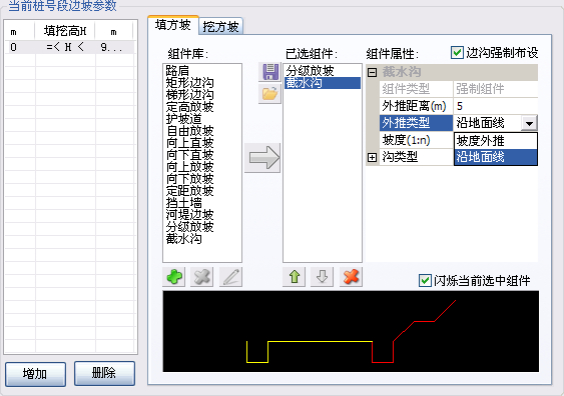Screen dimensions: 564x396
Task: Click the gray X icon under component library
Action: 202,277
